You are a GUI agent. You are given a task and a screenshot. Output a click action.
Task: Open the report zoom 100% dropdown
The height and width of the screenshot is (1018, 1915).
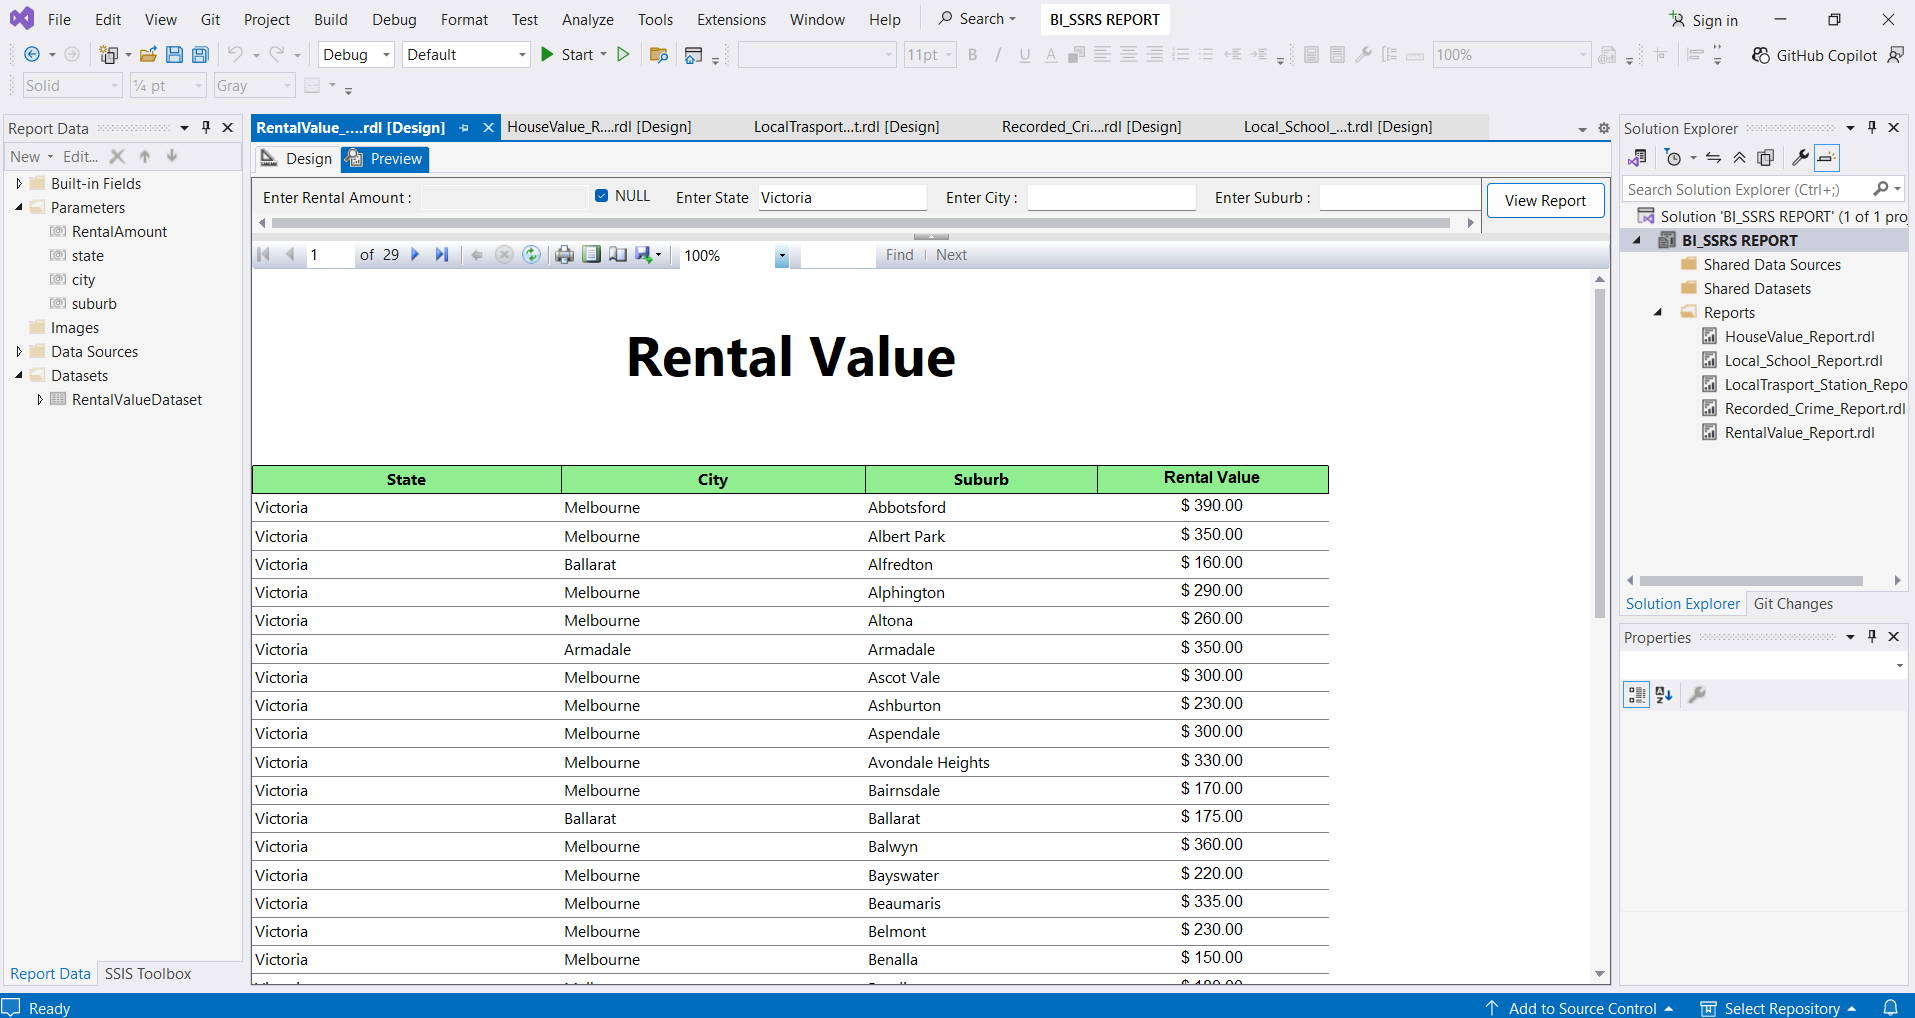(x=782, y=256)
